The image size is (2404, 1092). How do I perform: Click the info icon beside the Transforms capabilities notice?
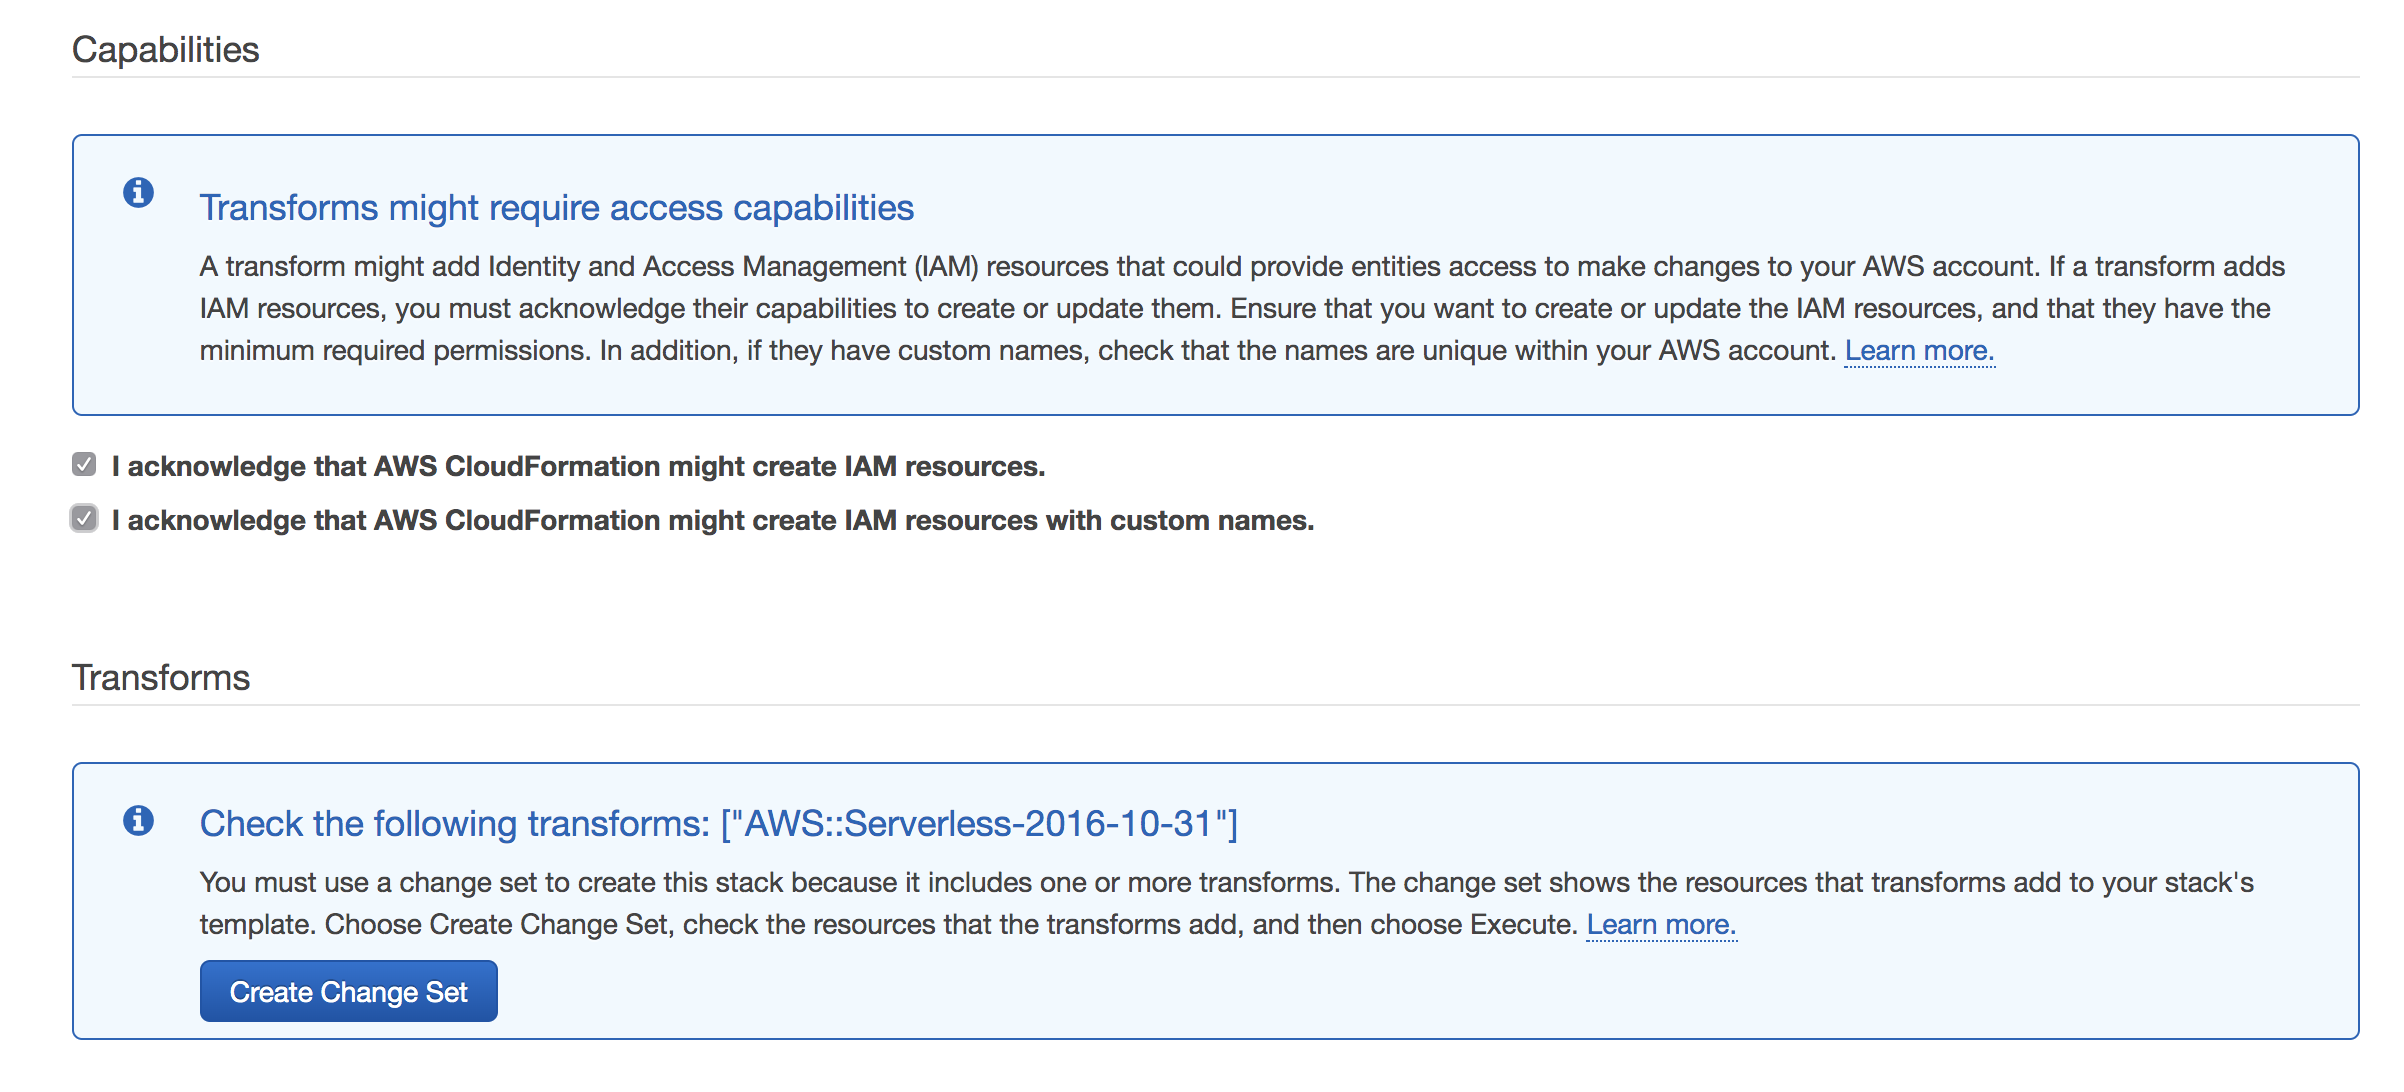(x=138, y=192)
